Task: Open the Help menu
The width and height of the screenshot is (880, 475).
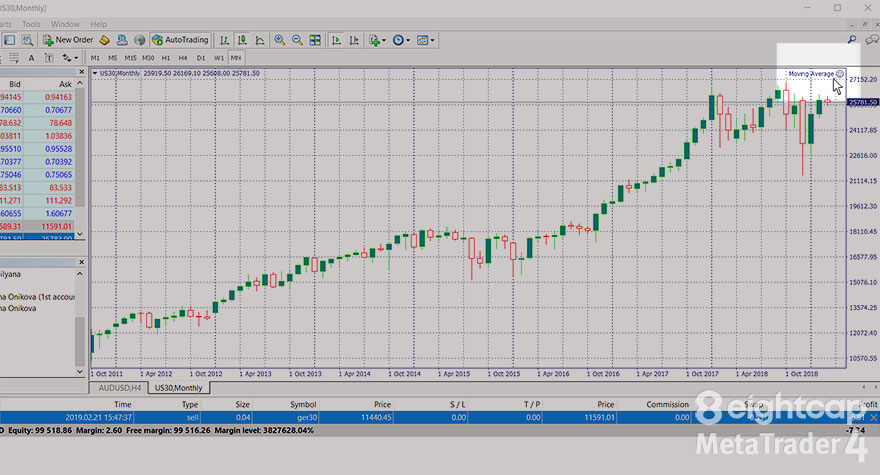Action: (x=98, y=24)
